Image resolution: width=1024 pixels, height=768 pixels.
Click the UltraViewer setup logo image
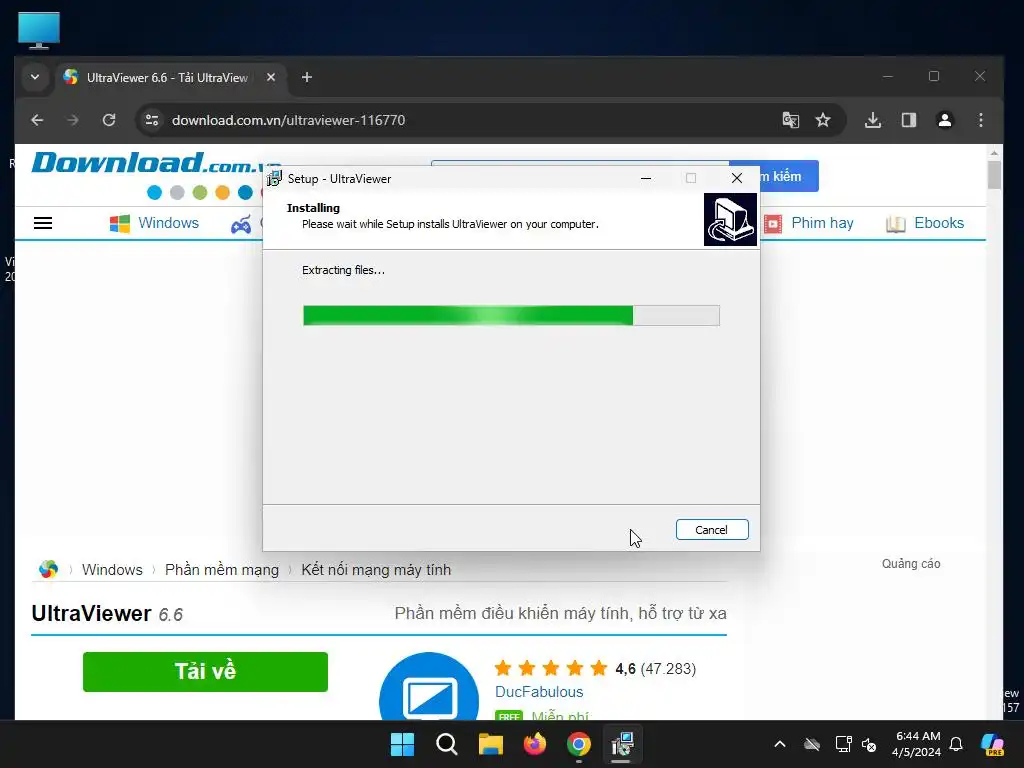[730, 219]
